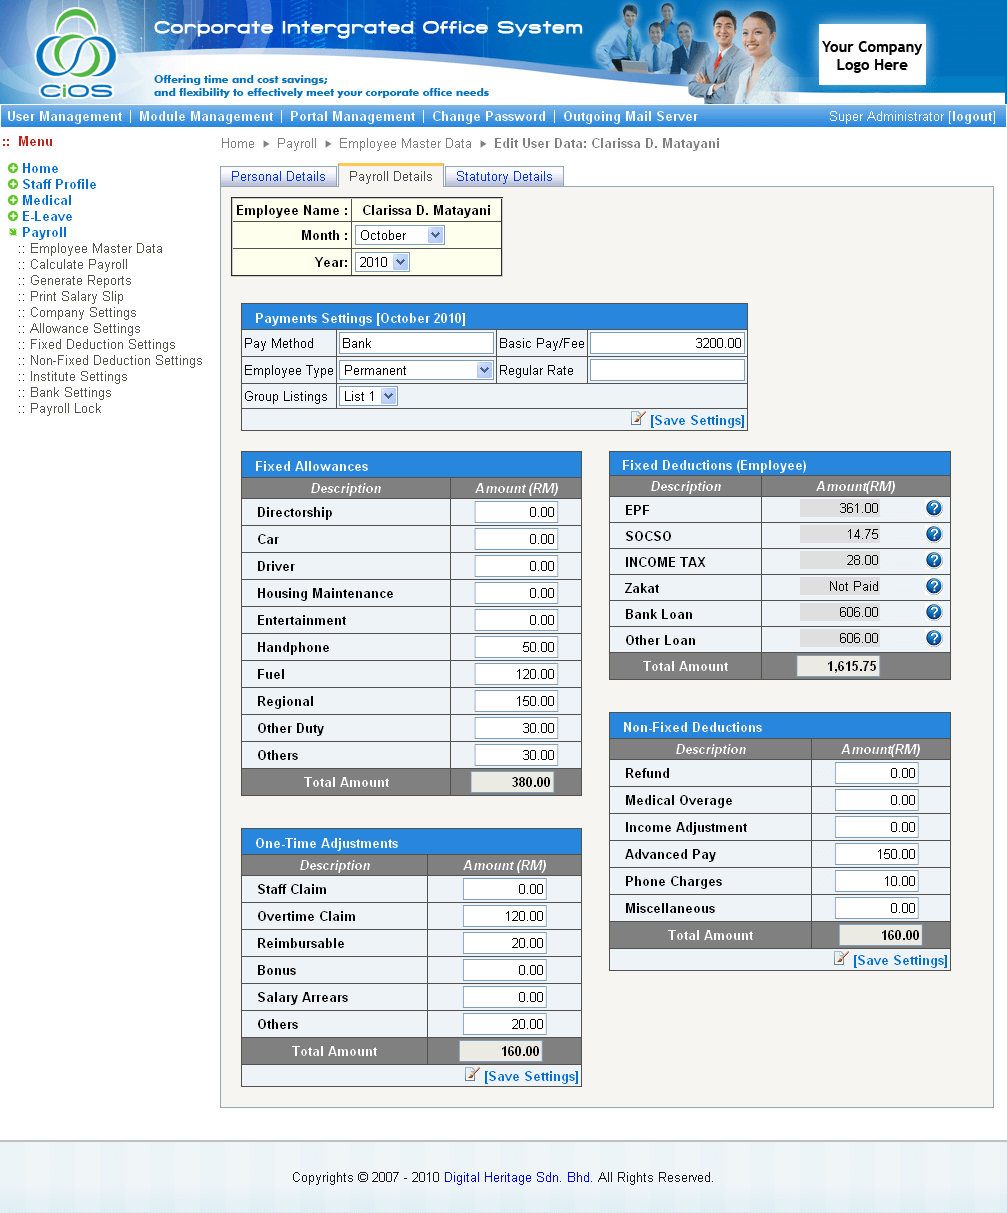Image resolution: width=1007 pixels, height=1213 pixels.
Task: Expand the E-Leave sidebar section
Action: tap(47, 216)
